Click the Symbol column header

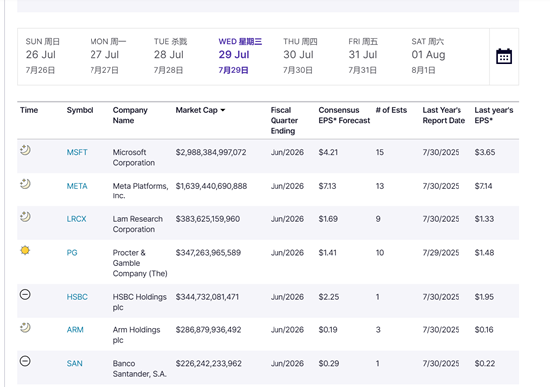[80, 110]
